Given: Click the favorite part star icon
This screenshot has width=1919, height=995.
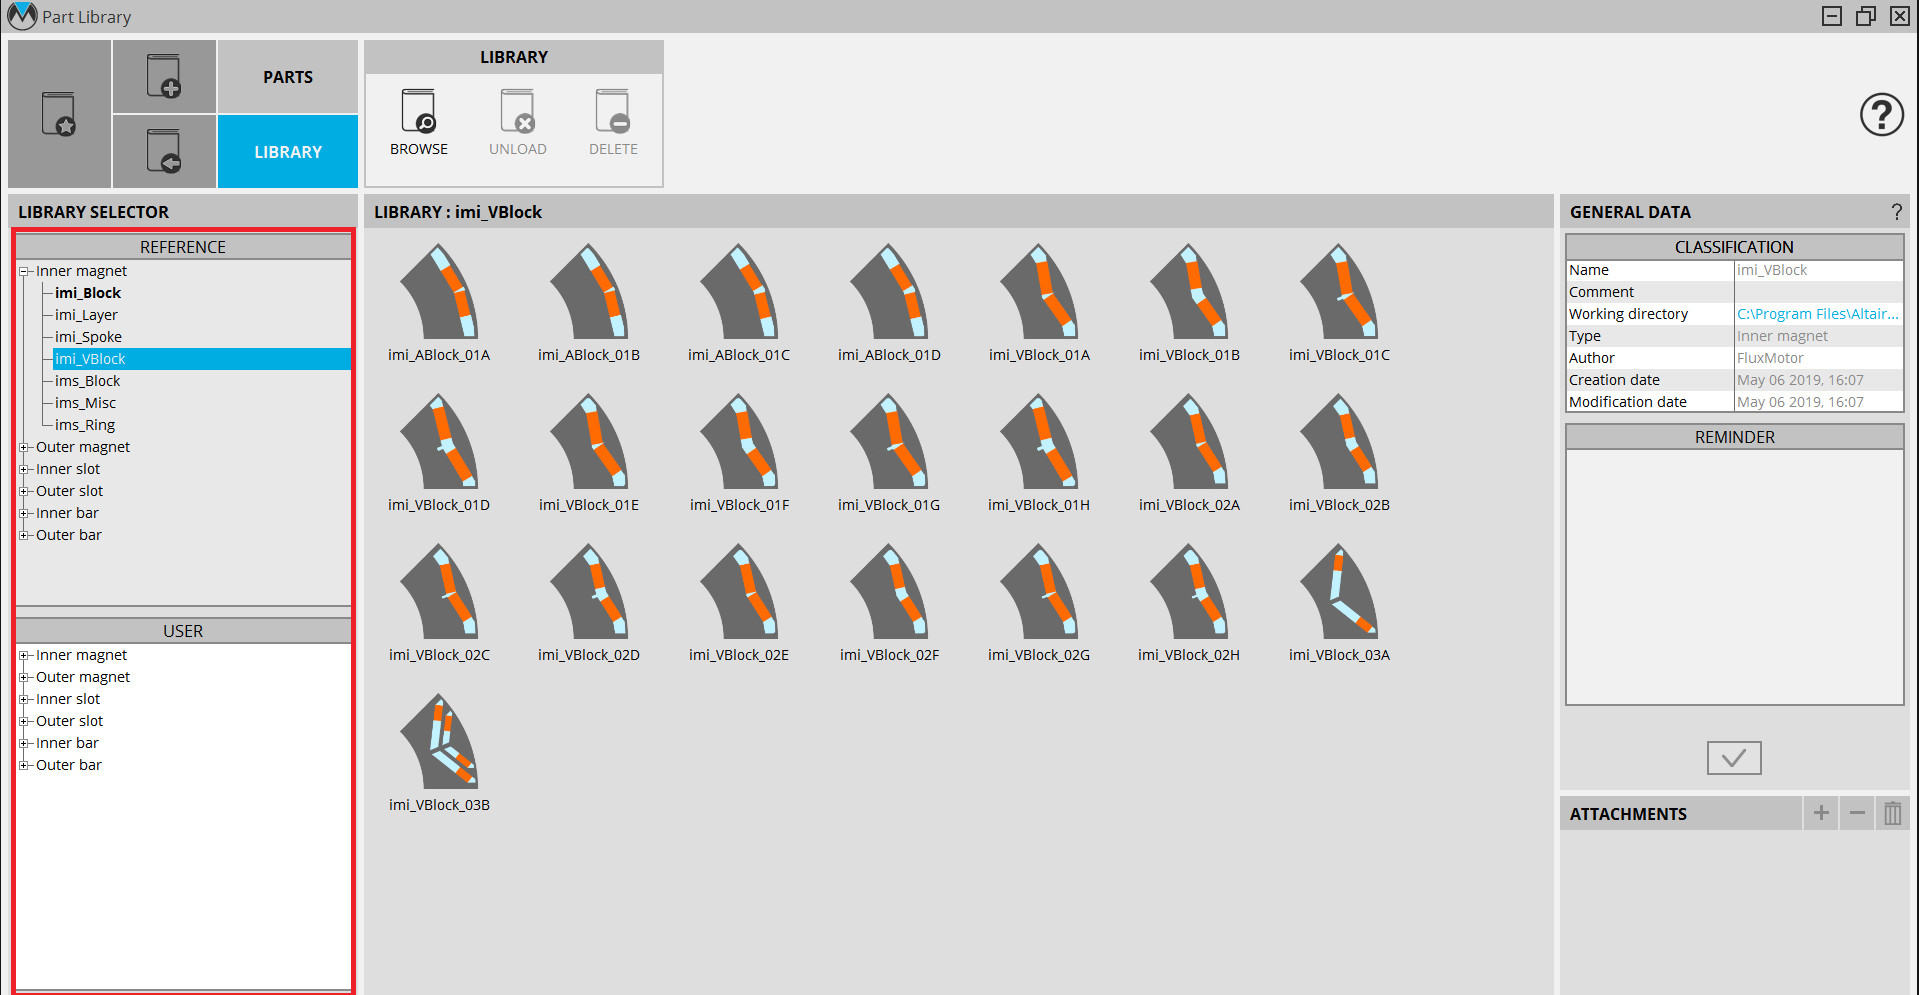Looking at the screenshot, I should pos(59,114).
